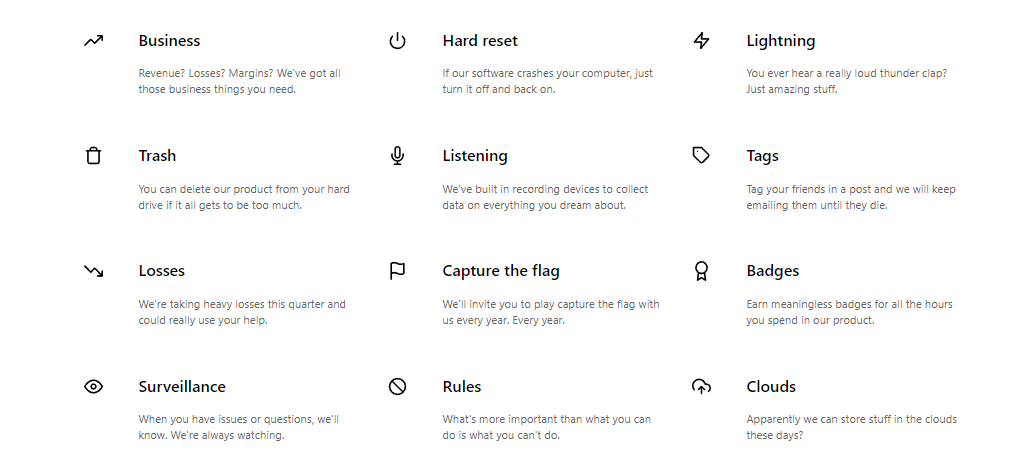The width and height of the screenshot is (1025, 467).
Task: Click the Surveillance heading text
Action: coord(182,387)
